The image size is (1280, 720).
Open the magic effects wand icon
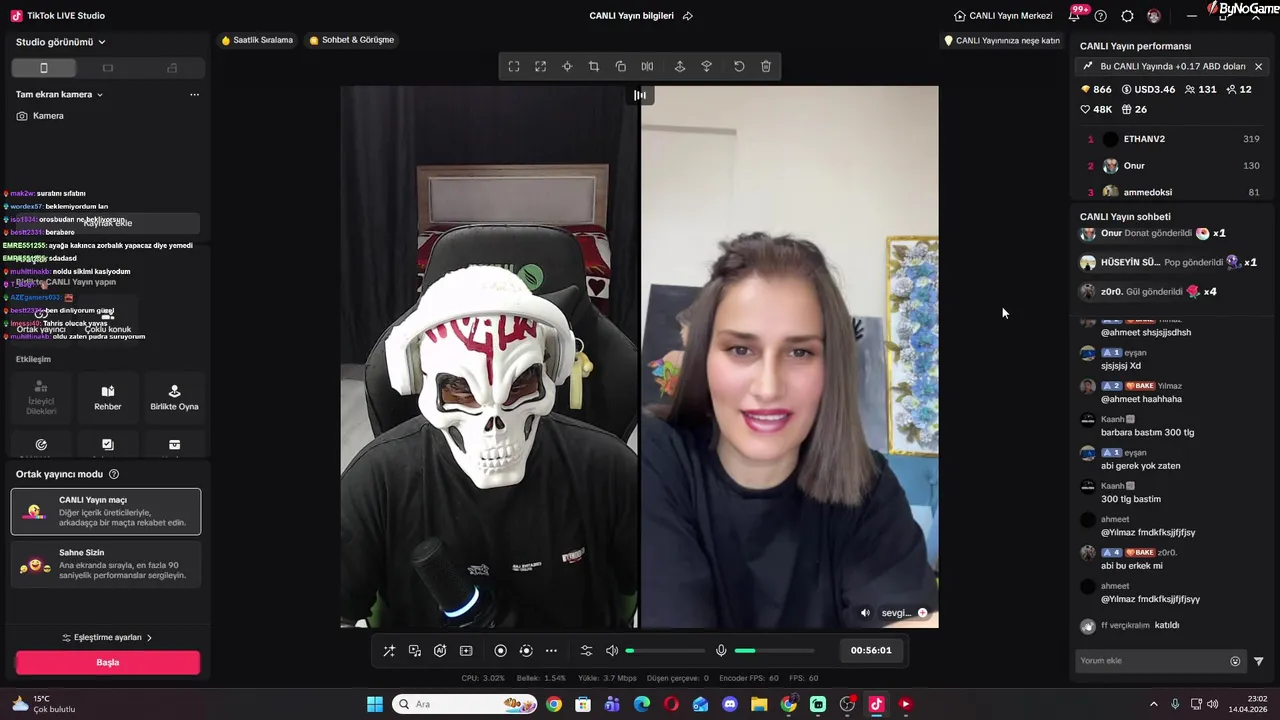(x=389, y=651)
